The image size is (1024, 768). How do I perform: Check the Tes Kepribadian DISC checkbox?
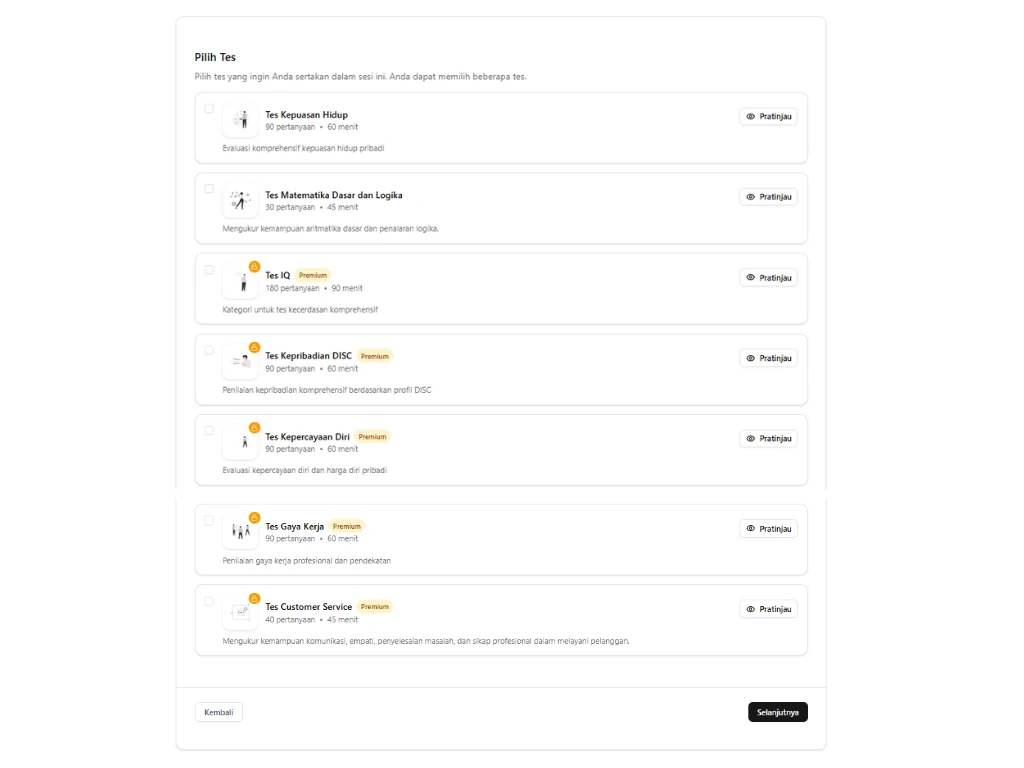coord(209,350)
